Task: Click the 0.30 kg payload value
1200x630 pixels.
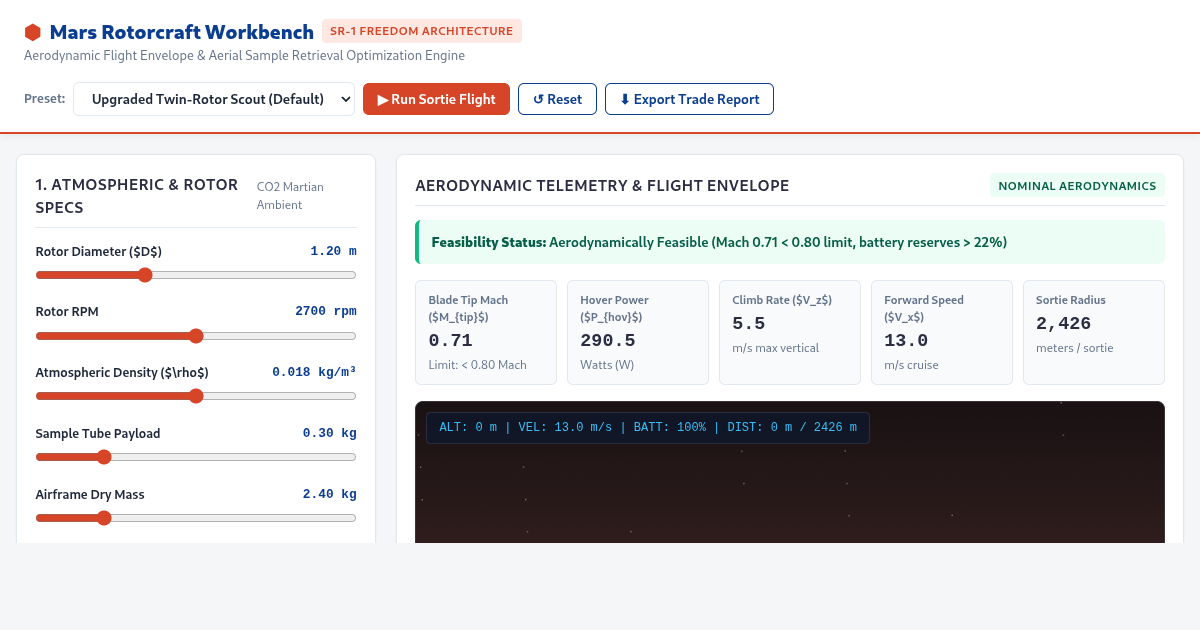Action: [330, 433]
